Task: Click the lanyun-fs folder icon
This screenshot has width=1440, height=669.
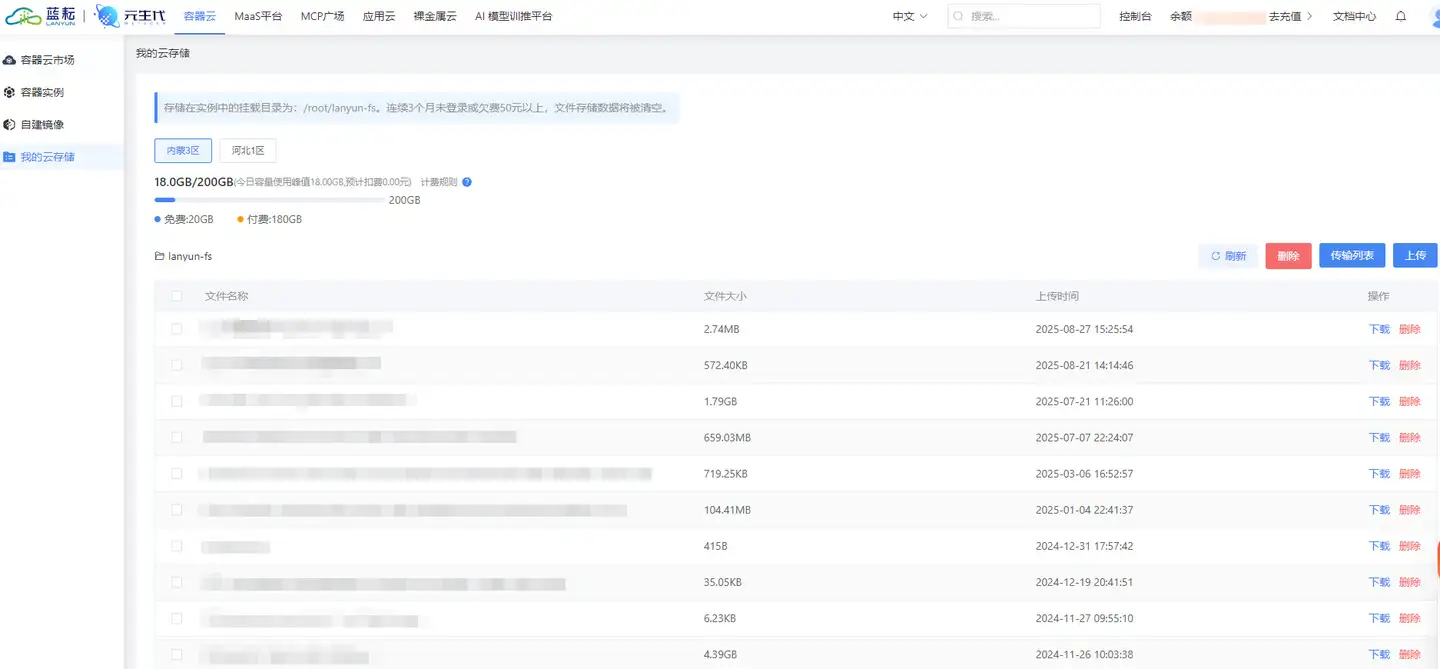Action: pos(159,256)
